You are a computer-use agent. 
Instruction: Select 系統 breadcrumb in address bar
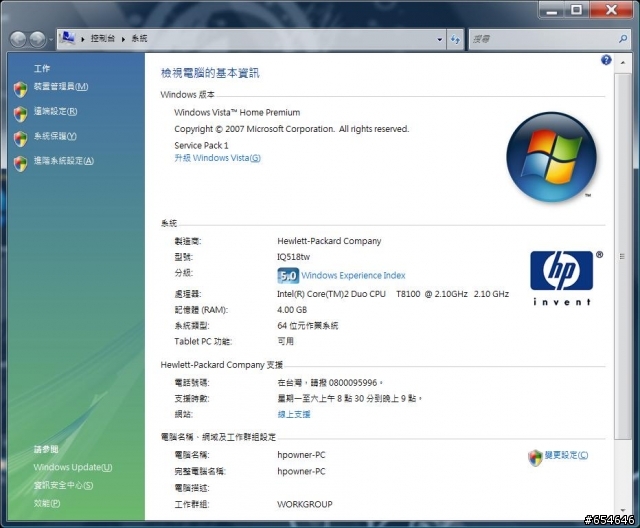[139, 38]
